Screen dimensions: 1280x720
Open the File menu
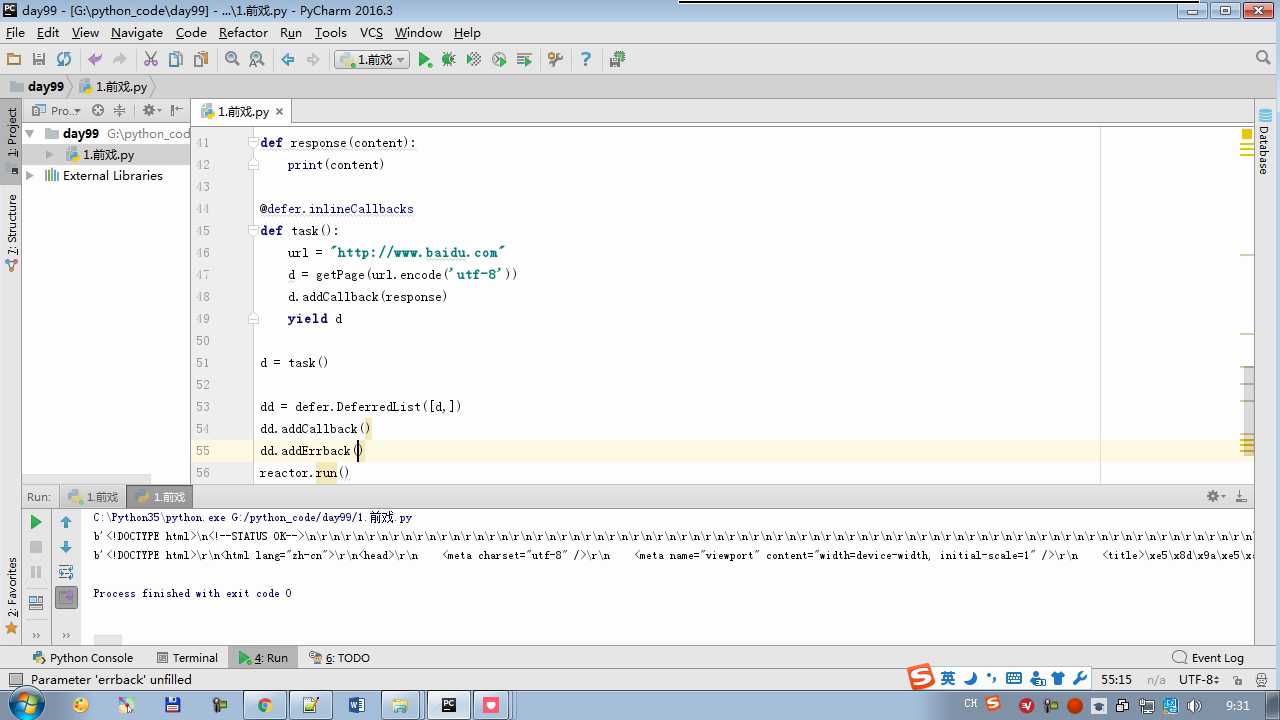(15, 32)
